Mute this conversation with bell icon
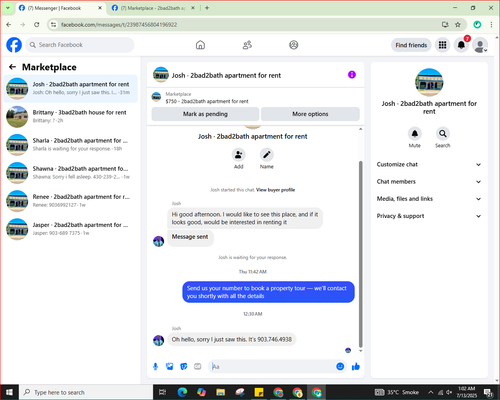Screen dimensions: 500x400 coord(415,134)
